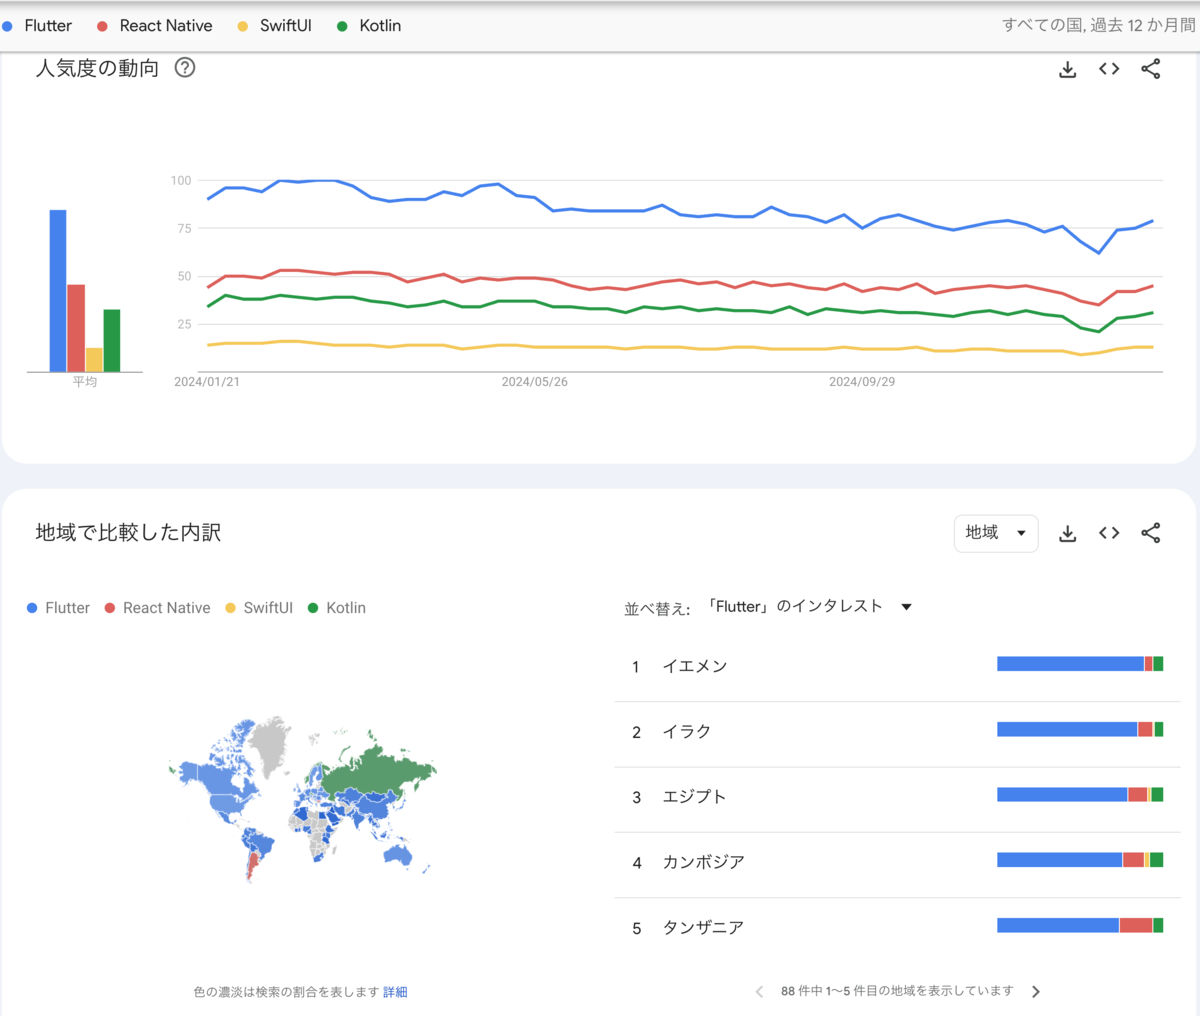Click the 88 件中 1〜5 件目 pagination text
The height and width of the screenshot is (1016, 1200).
pyautogui.click(x=897, y=991)
